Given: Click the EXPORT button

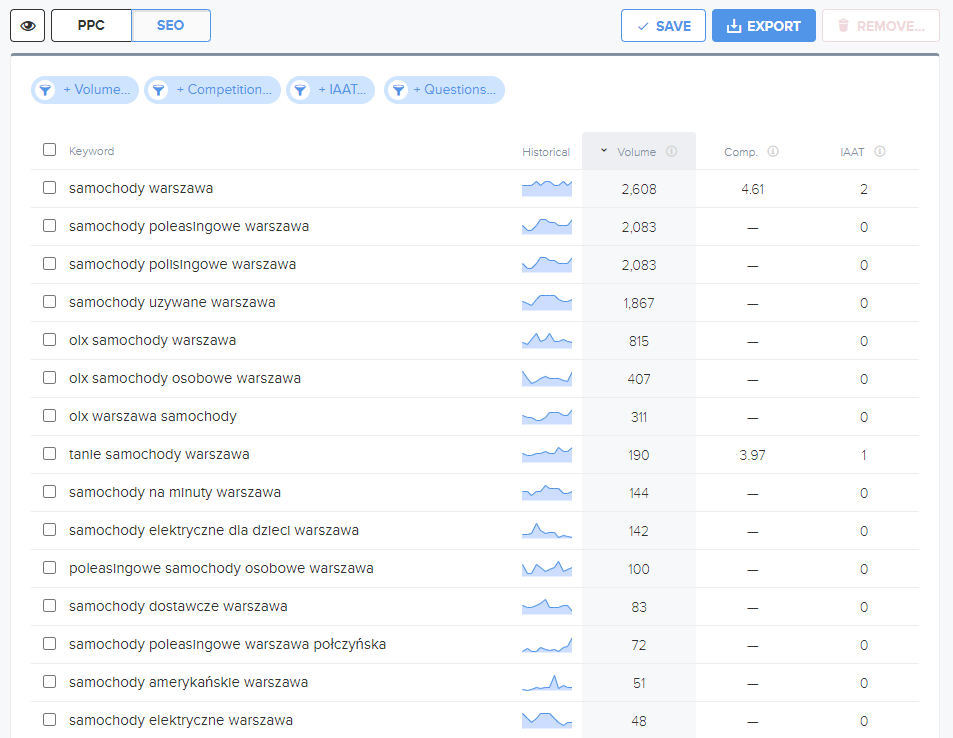Looking at the screenshot, I should 764,26.
